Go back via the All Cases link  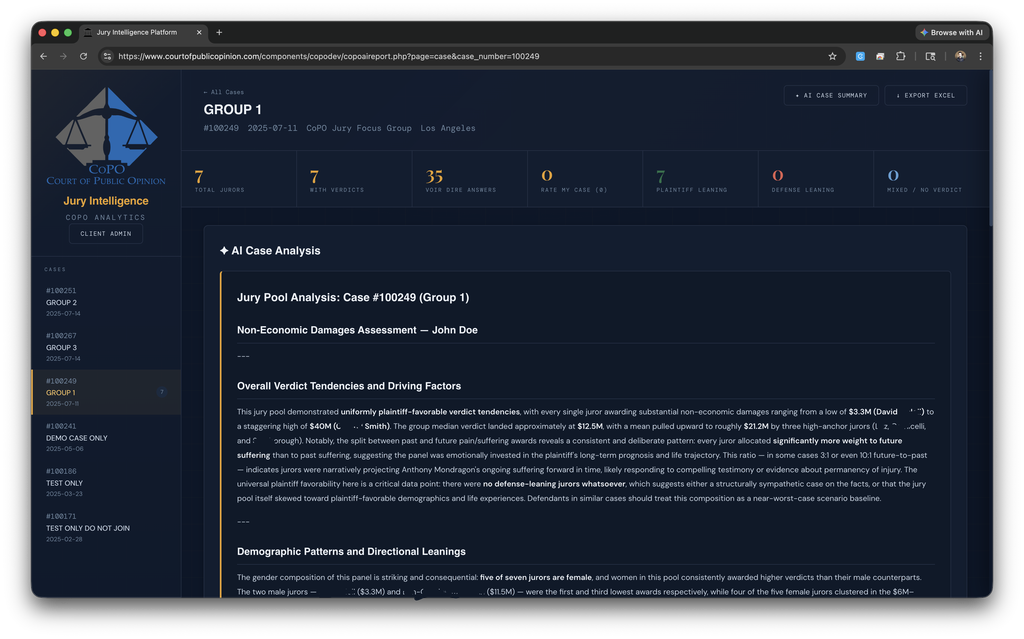[x=223, y=92]
